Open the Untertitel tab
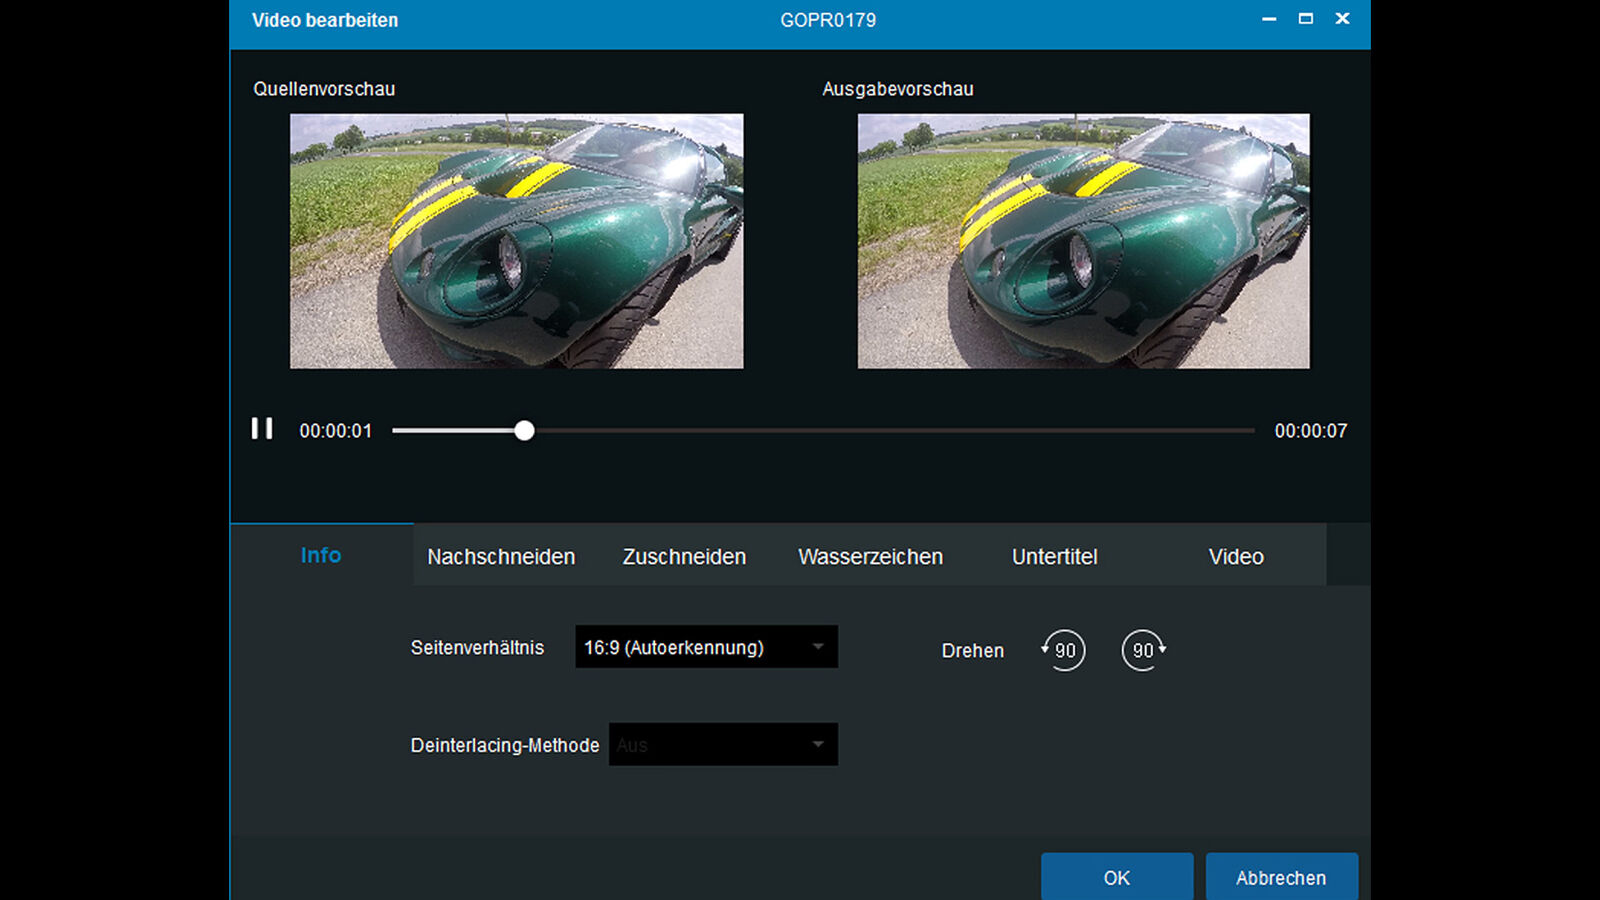Viewport: 1600px width, 900px height. click(1054, 556)
